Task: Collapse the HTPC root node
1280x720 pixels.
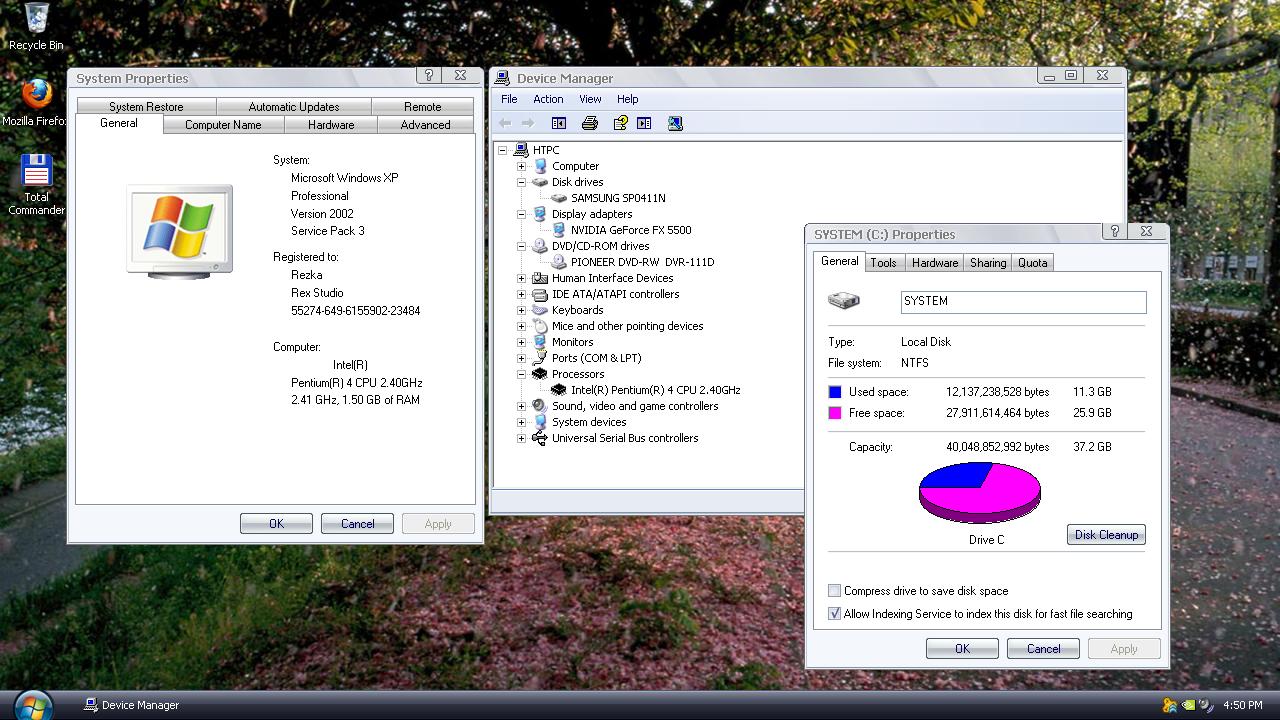Action: pyautogui.click(x=503, y=150)
